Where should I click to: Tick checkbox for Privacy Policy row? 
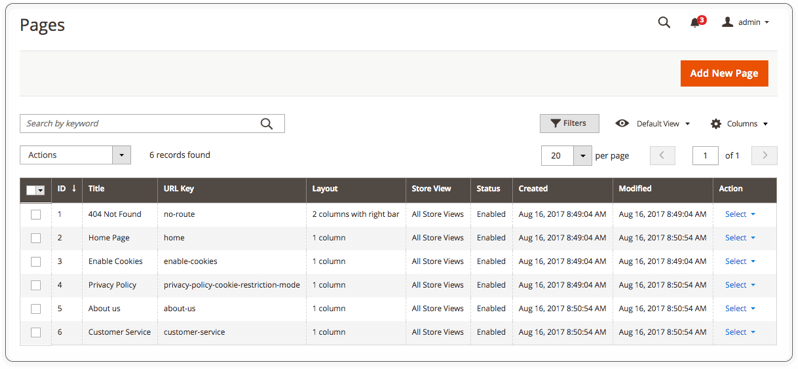pyautogui.click(x=36, y=286)
